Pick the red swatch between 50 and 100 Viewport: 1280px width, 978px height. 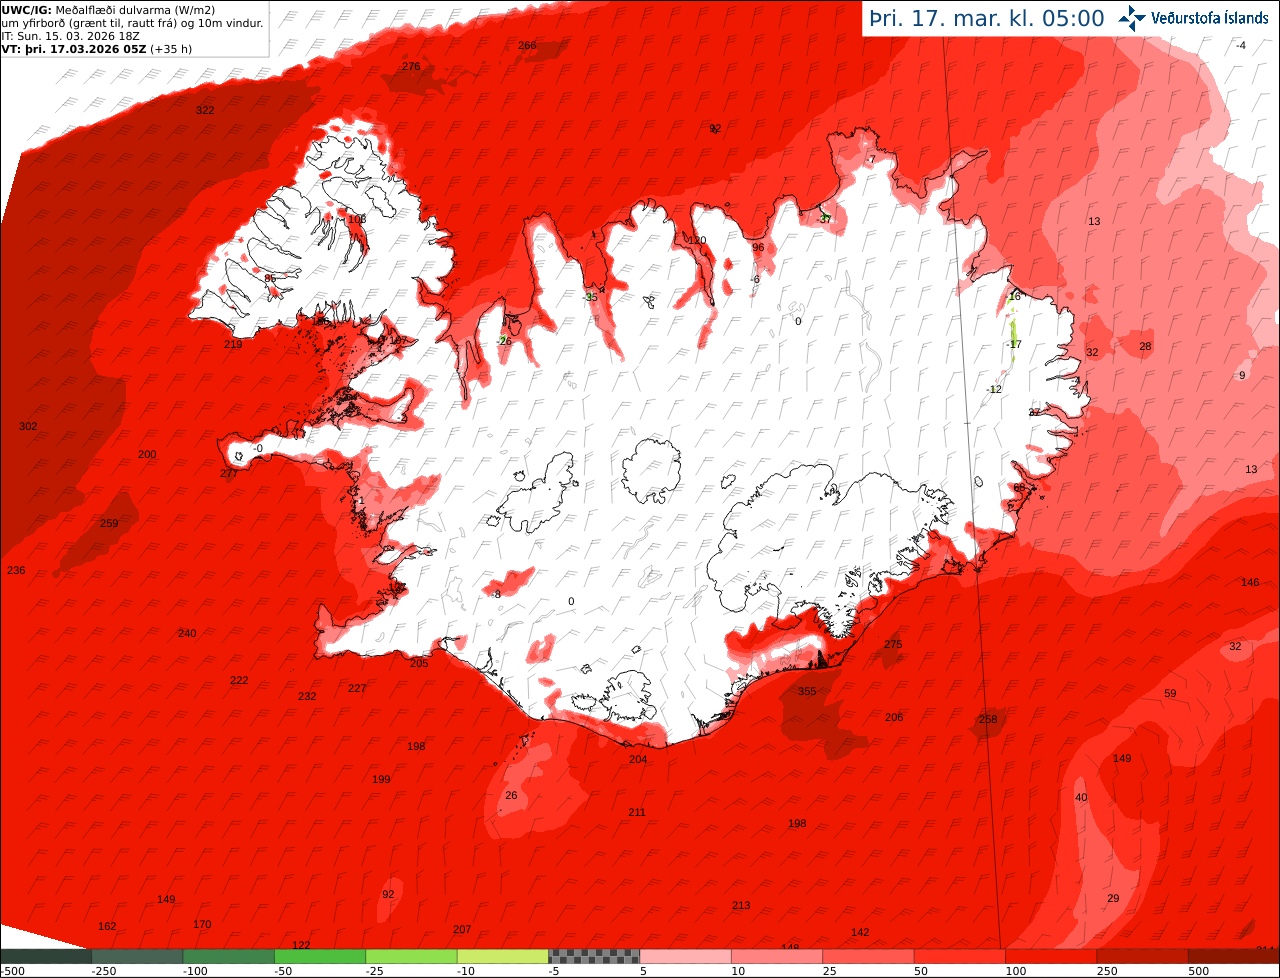click(x=960, y=956)
